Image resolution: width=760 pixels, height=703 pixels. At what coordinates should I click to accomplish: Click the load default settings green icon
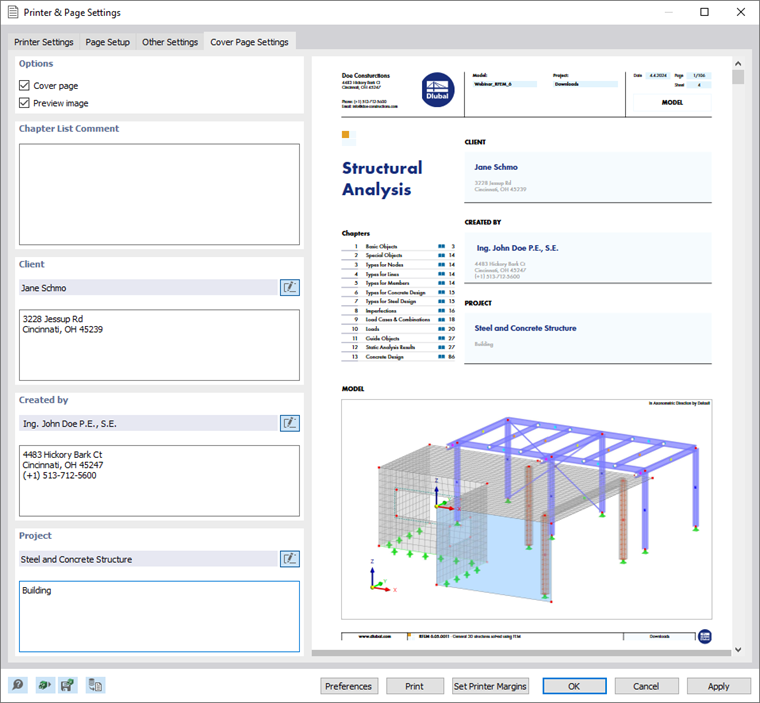44,685
